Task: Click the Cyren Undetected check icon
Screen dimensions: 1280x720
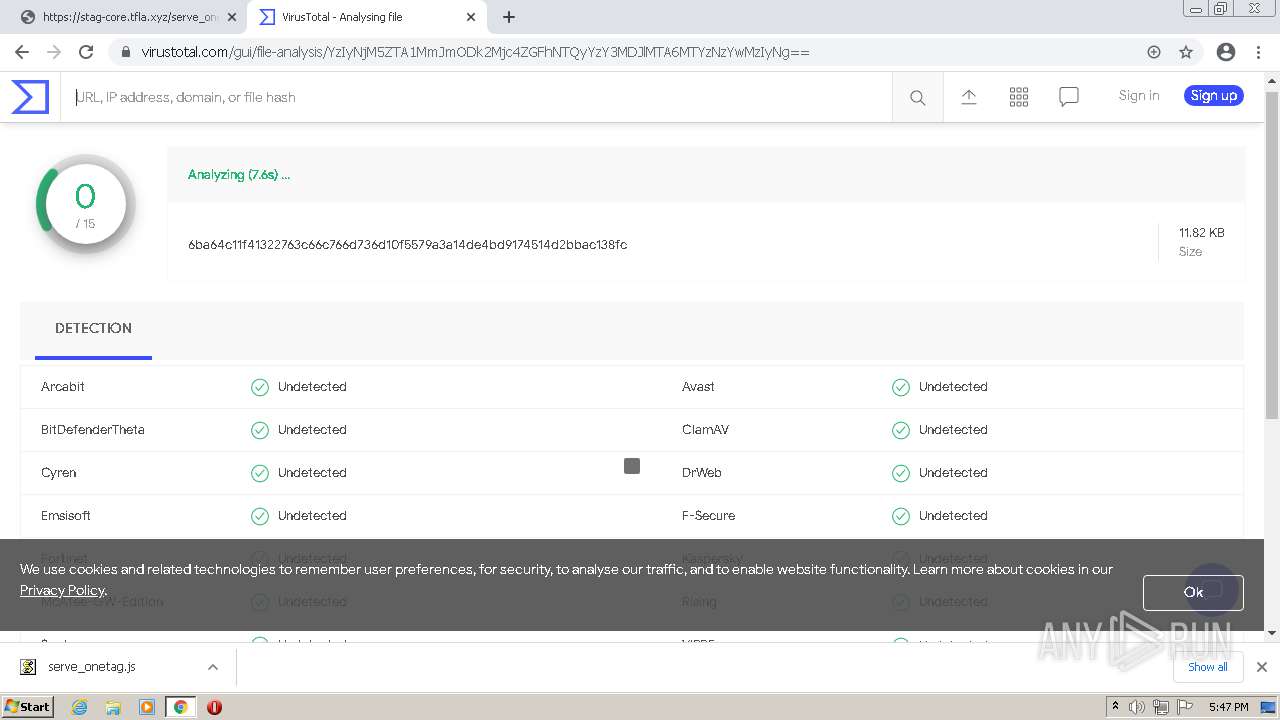Action: (260, 473)
